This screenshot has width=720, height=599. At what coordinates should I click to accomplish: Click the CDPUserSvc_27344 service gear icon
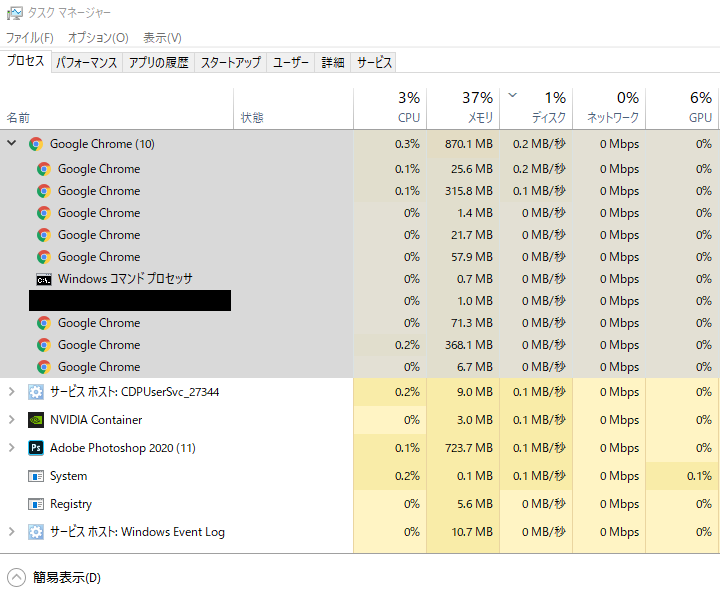[36, 392]
